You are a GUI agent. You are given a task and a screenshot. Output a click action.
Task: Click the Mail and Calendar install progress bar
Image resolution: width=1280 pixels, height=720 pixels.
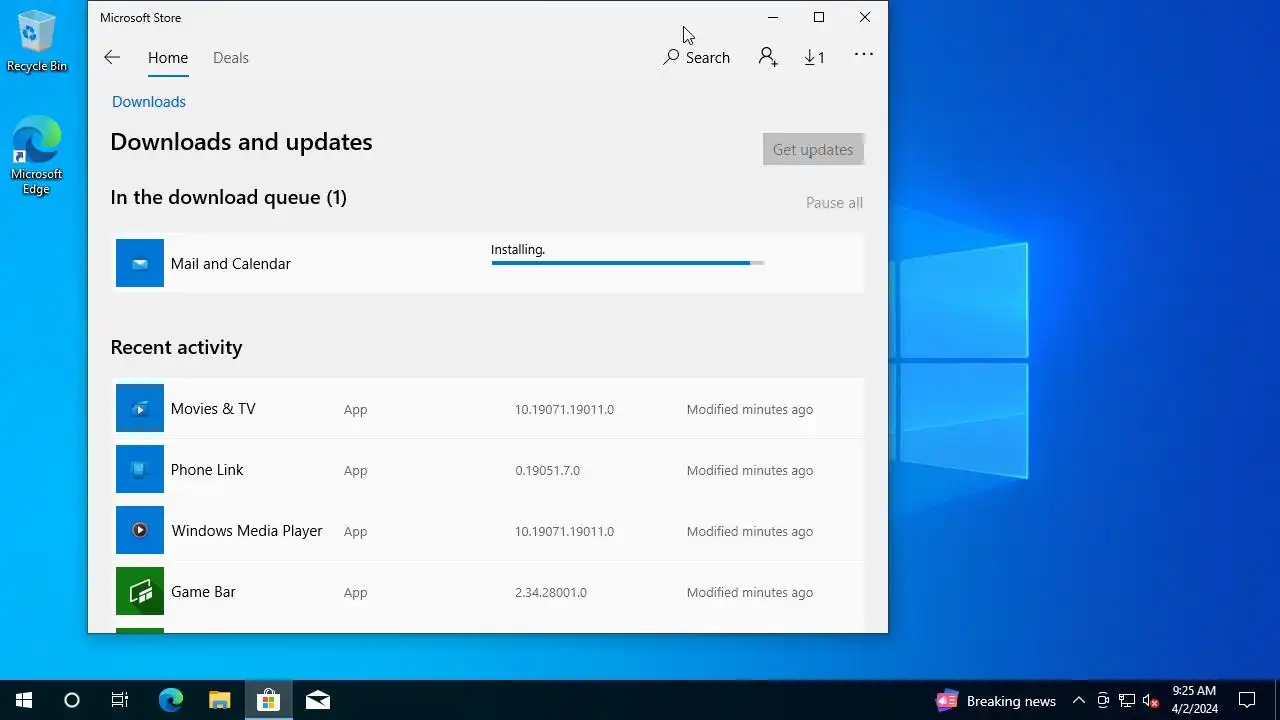[628, 263]
